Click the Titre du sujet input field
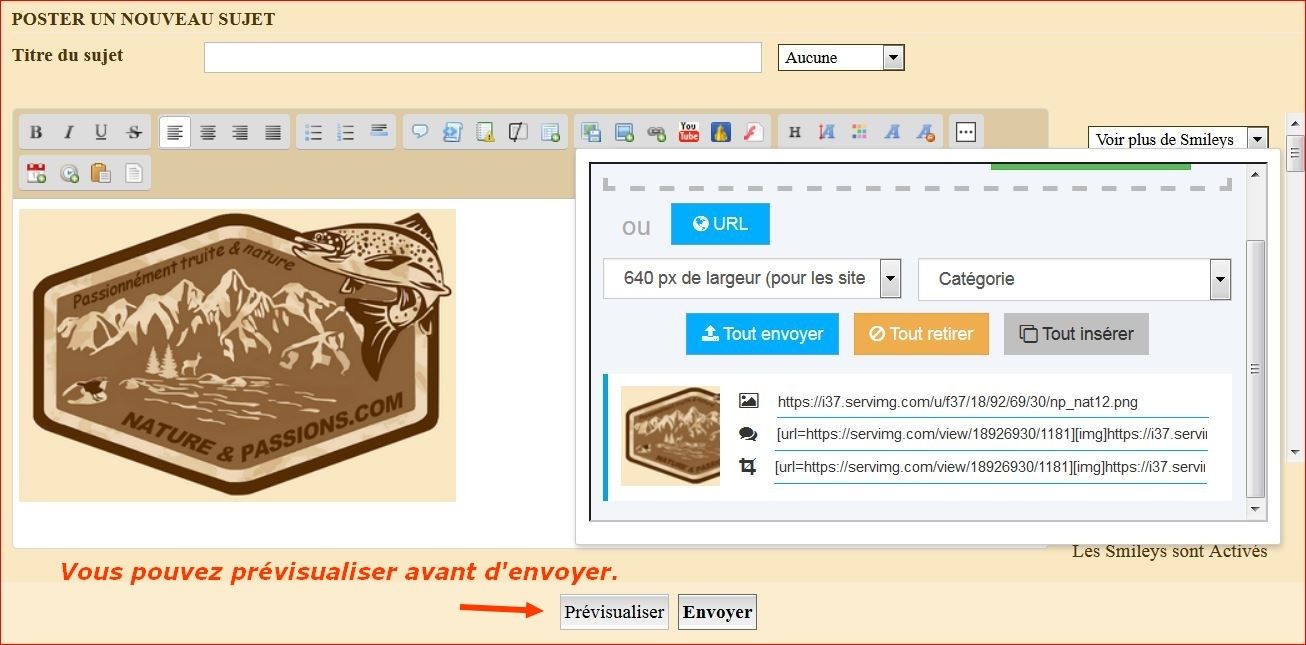 click(x=483, y=57)
